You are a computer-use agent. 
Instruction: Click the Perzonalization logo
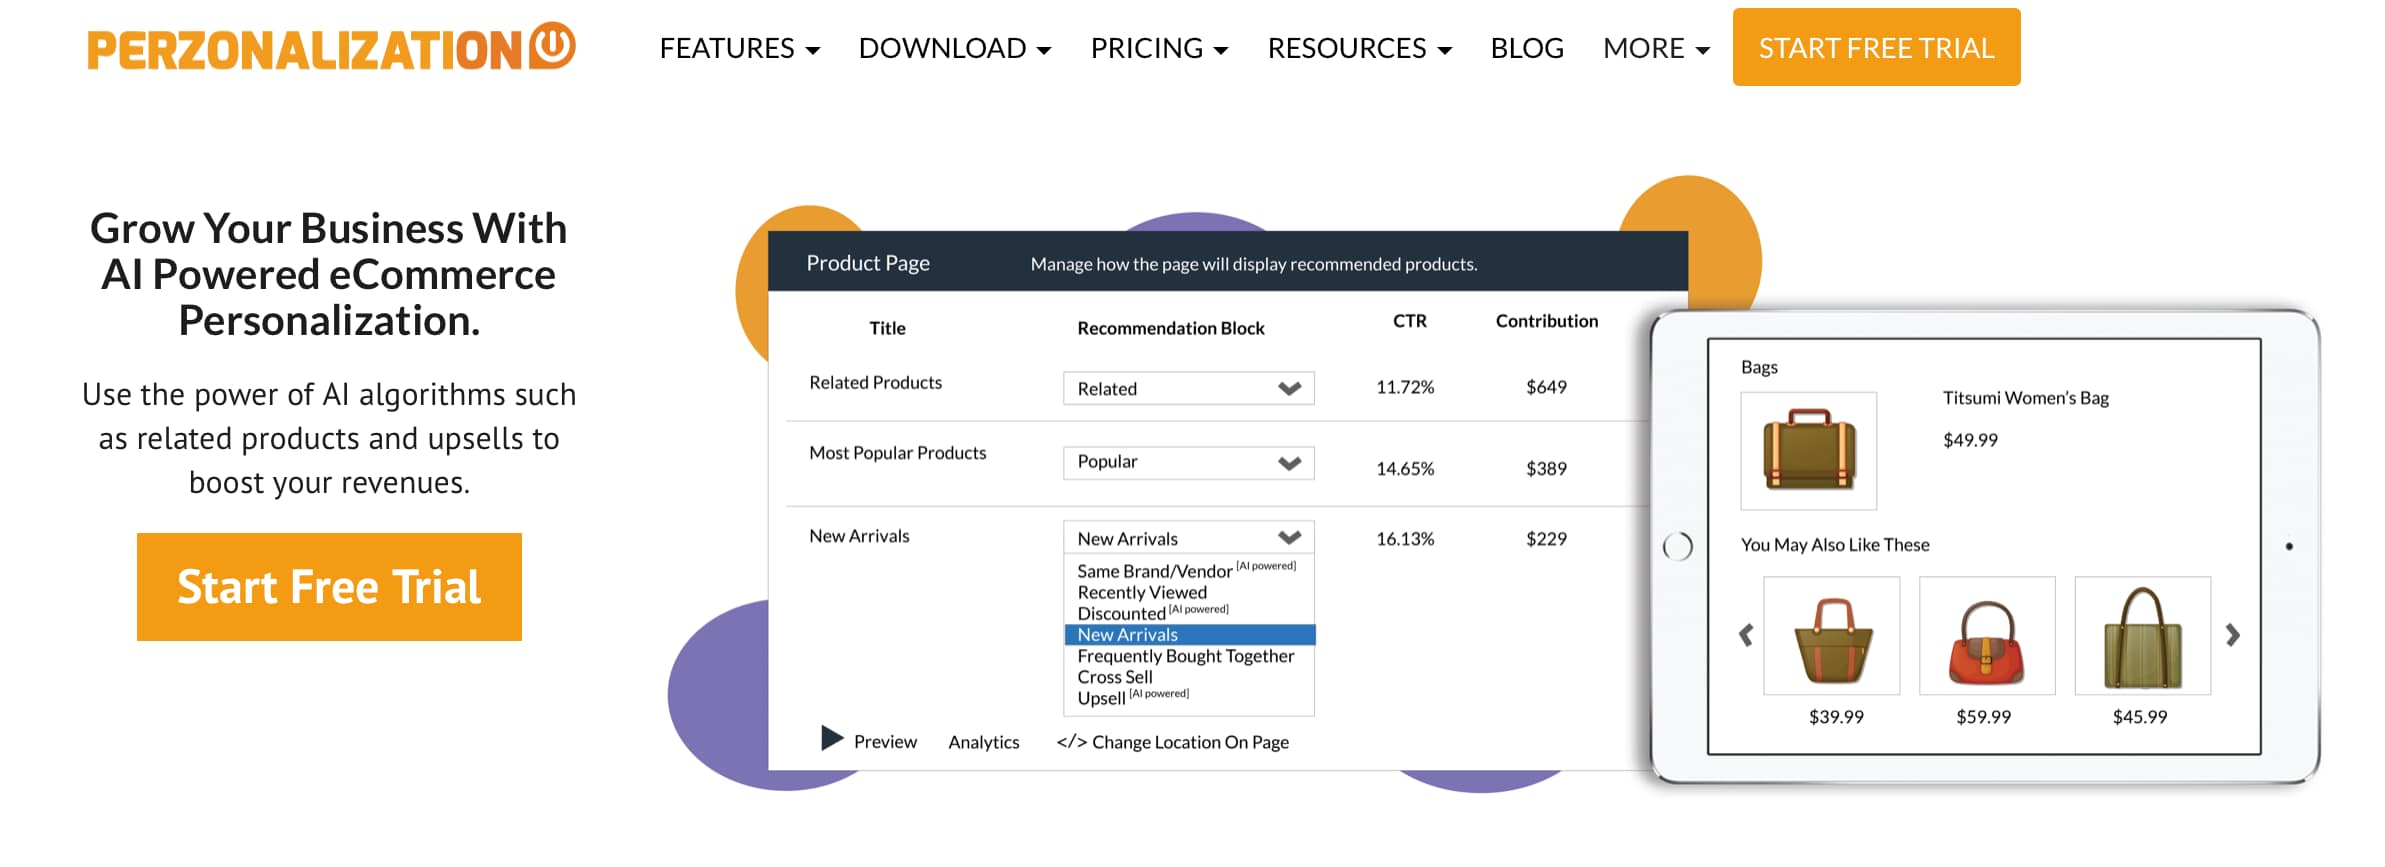(x=331, y=49)
